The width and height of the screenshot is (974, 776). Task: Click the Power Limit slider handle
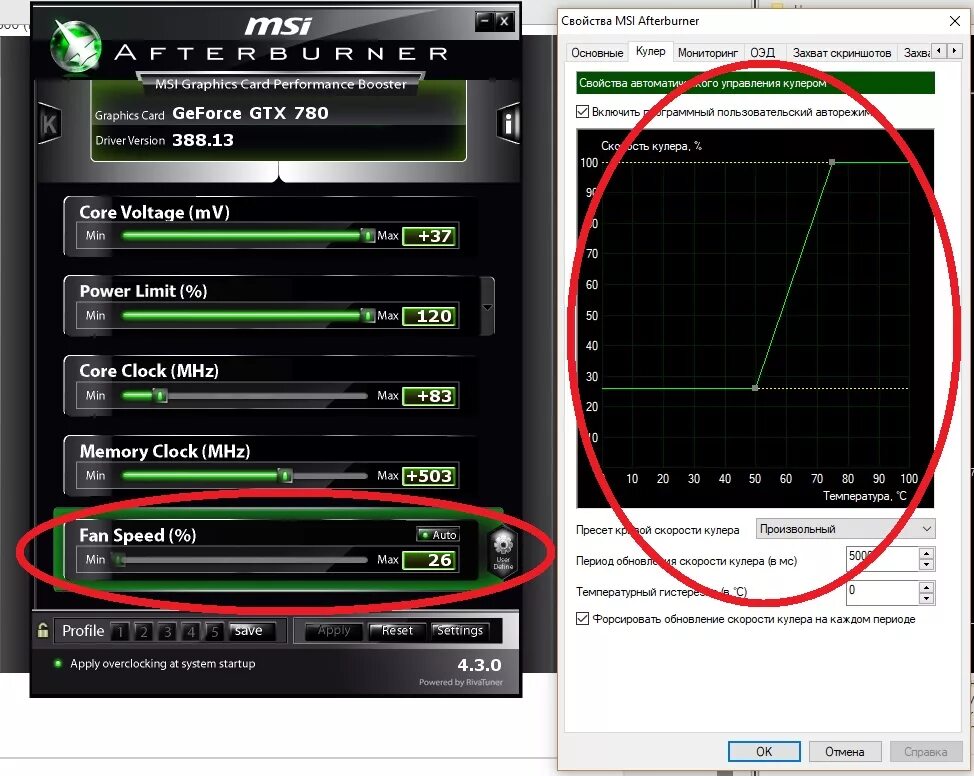pyautogui.click(x=368, y=316)
